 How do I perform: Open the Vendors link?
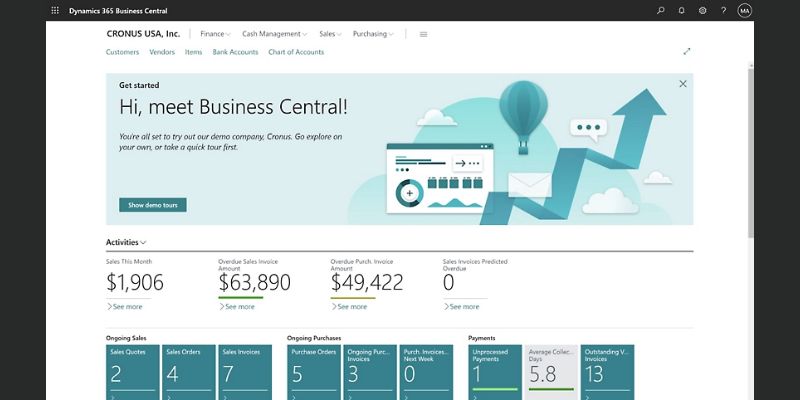[162, 52]
